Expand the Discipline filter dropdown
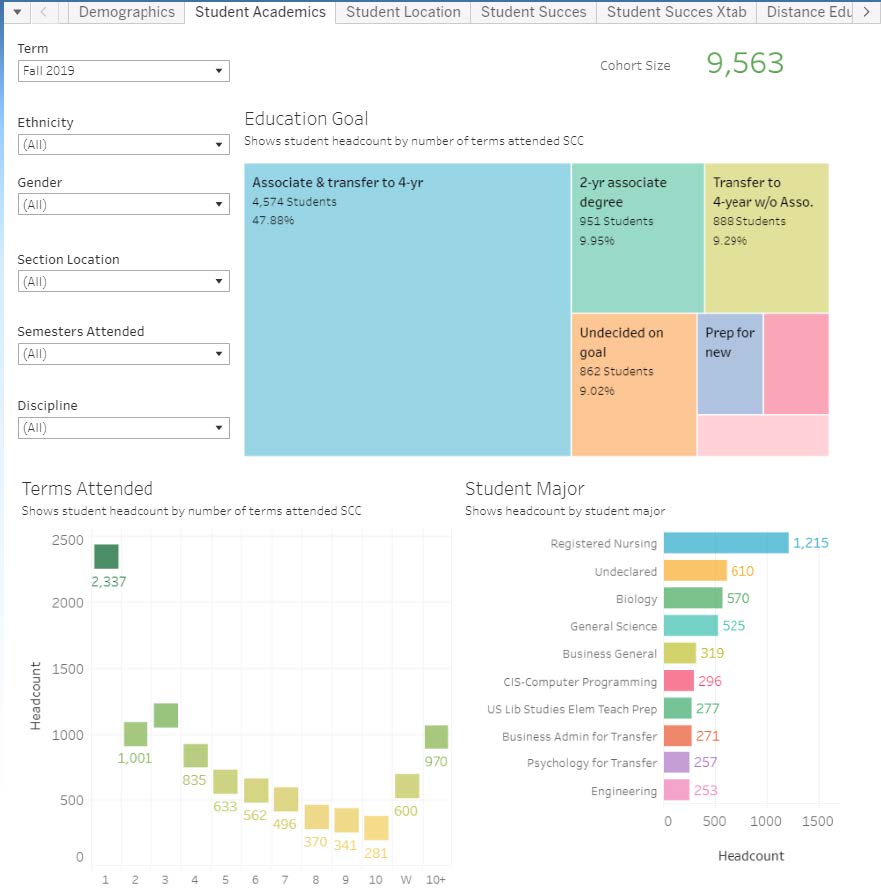This screenshot has width=881, height=896. pos(123,428)
